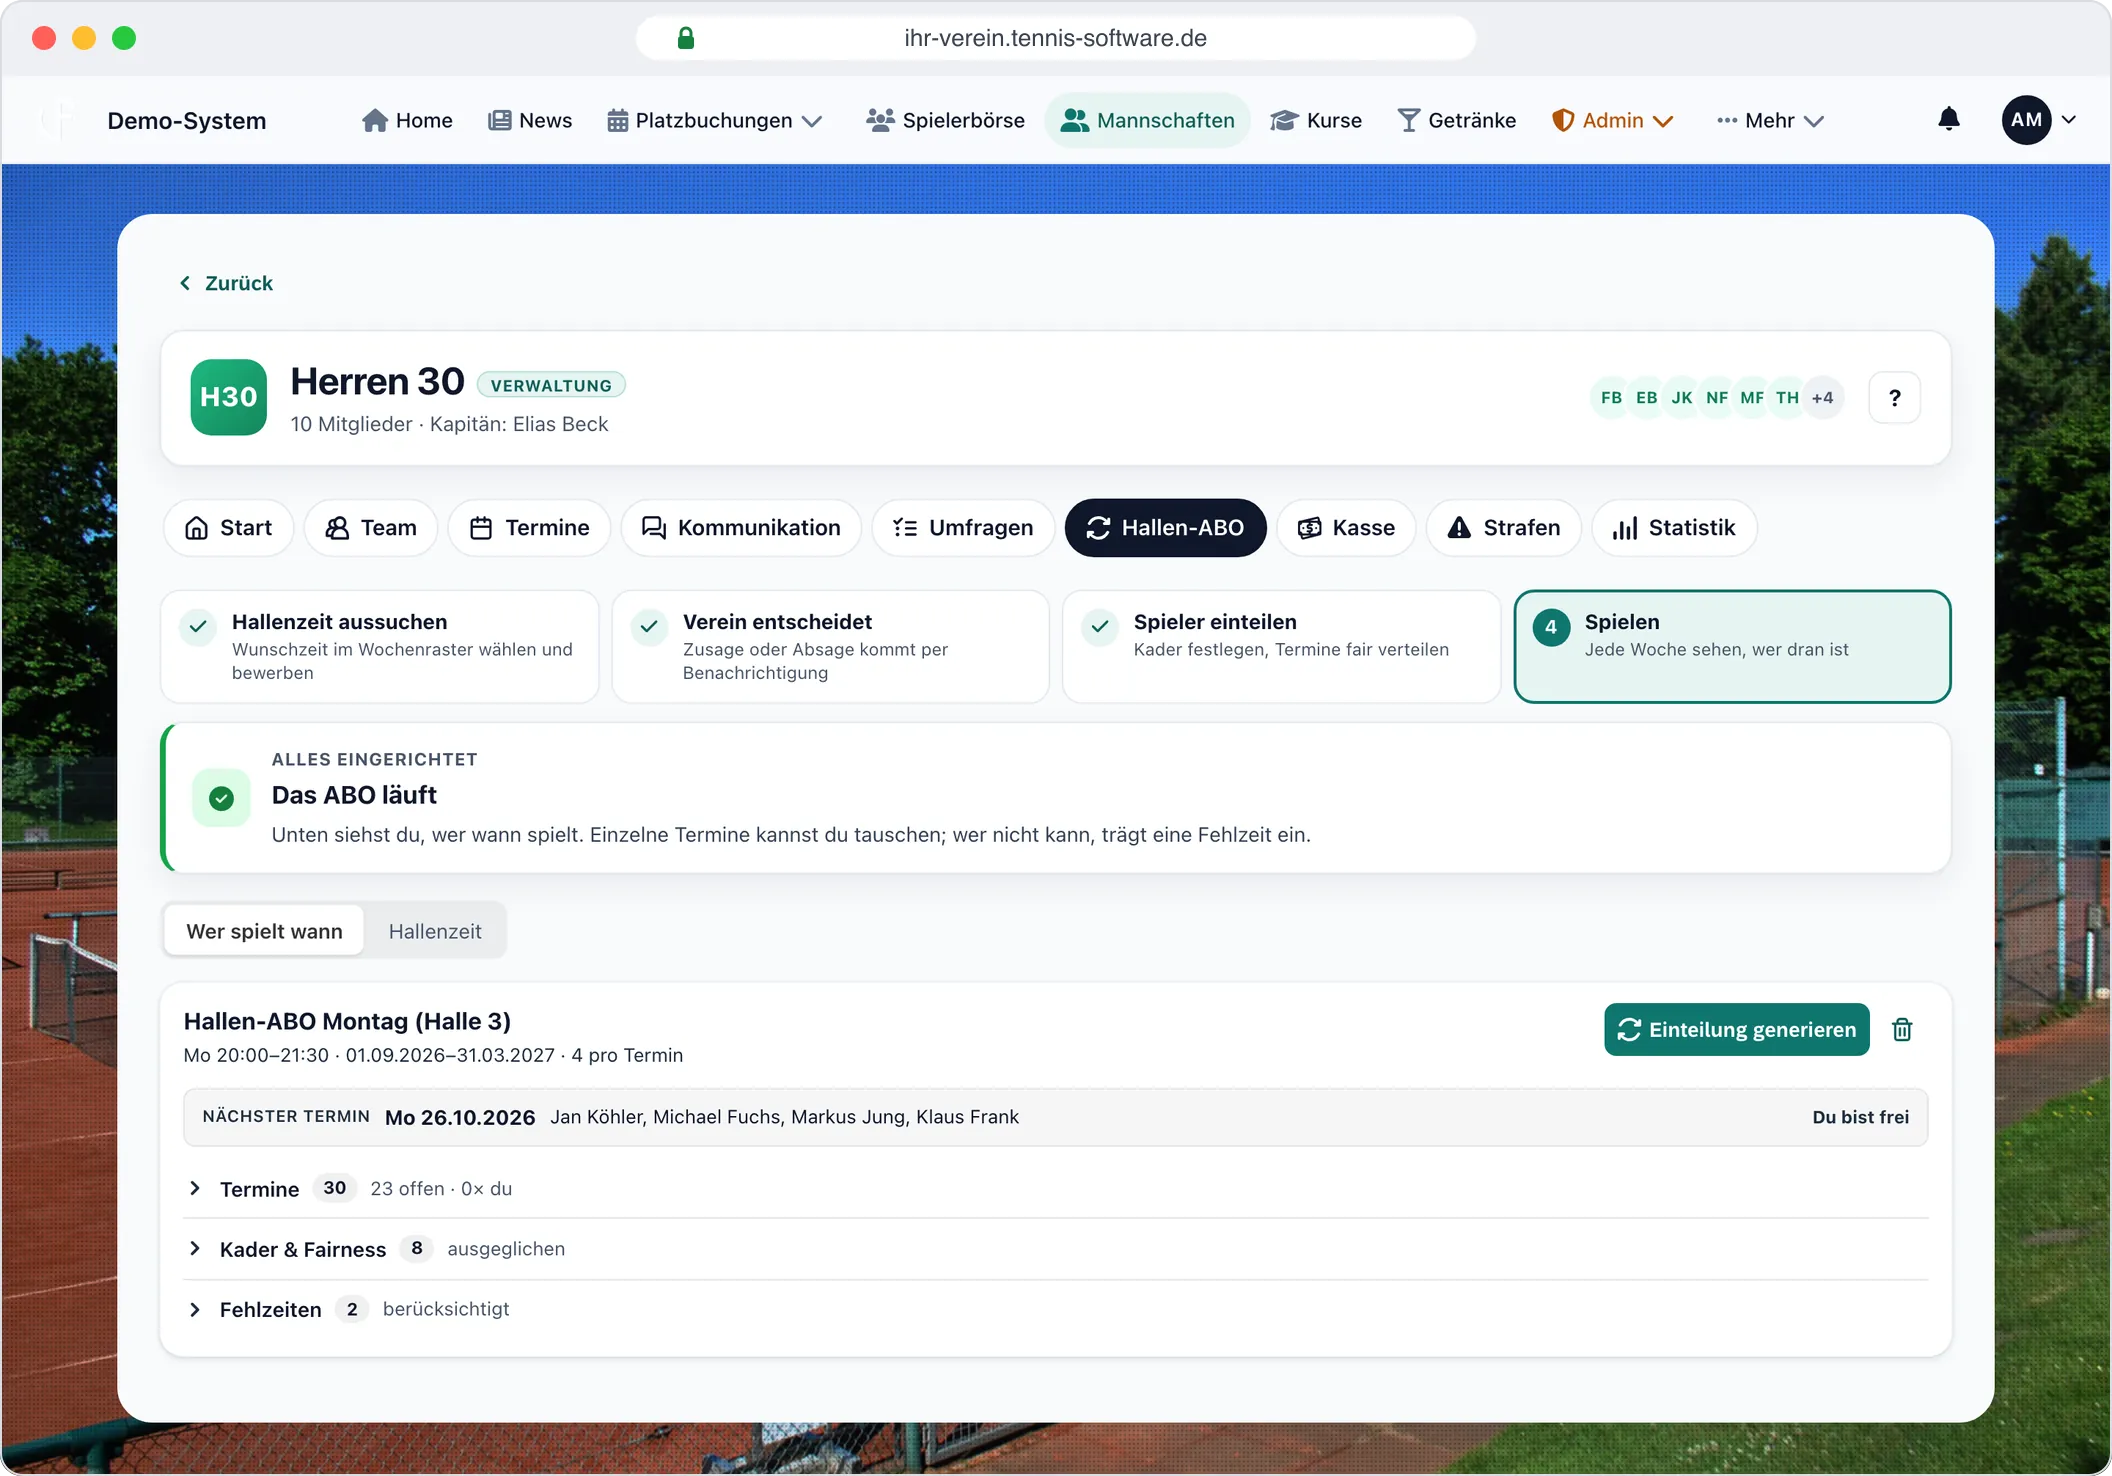2112x1476 pixels.
Task: Click the Verein entscheidet step card
Action: pyautogui.click(x=830, y=647)
